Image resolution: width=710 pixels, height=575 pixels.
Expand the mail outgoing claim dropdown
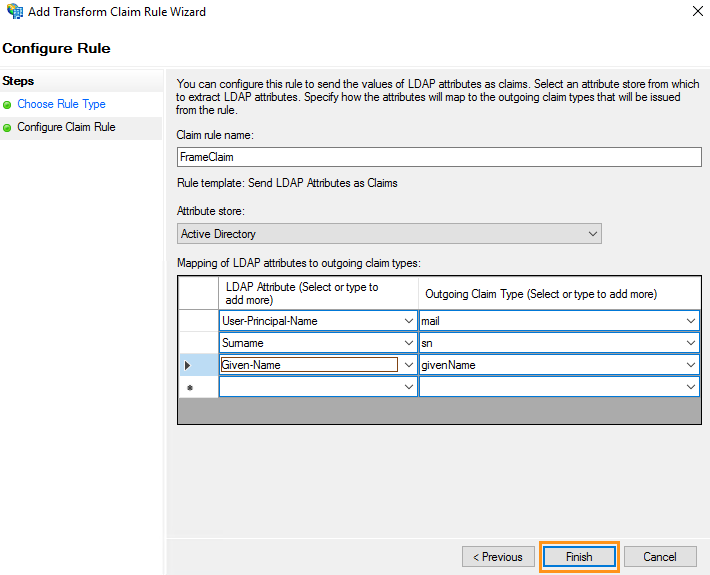tap(691, 321)
